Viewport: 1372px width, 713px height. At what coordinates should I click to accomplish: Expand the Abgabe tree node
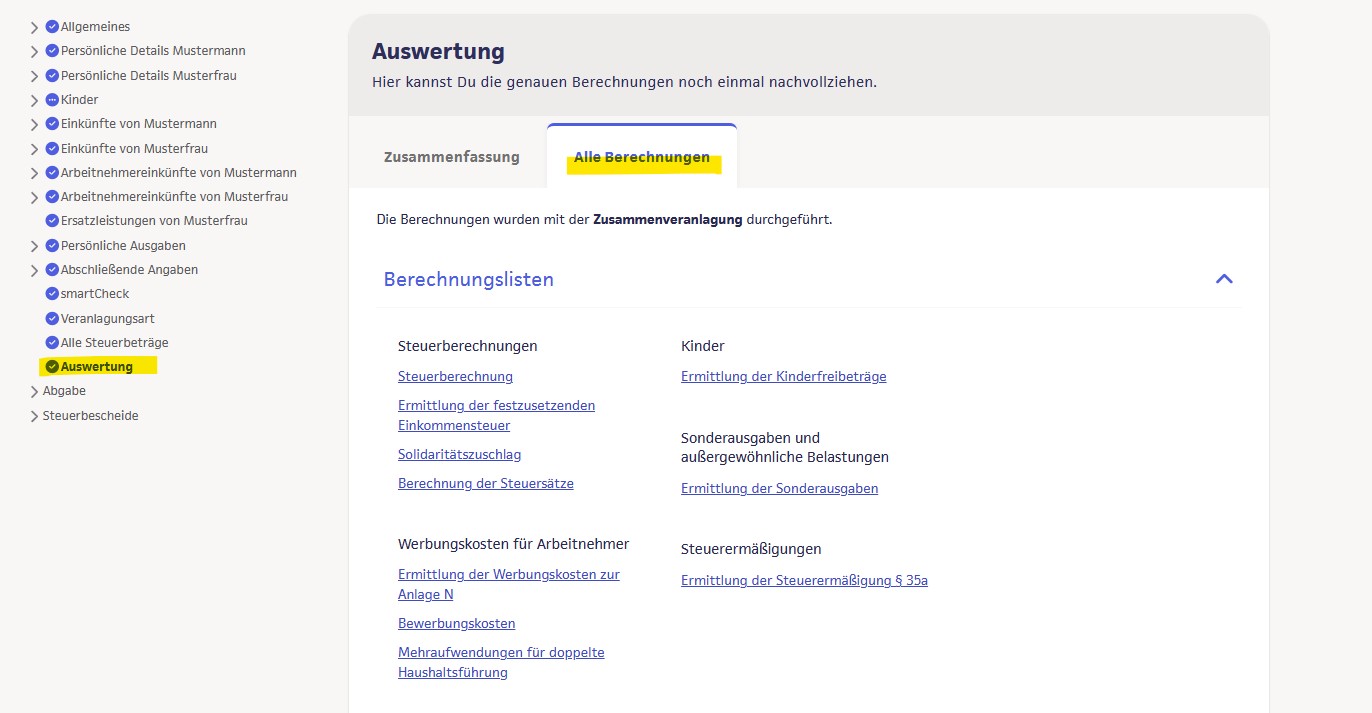coord(35,392)
